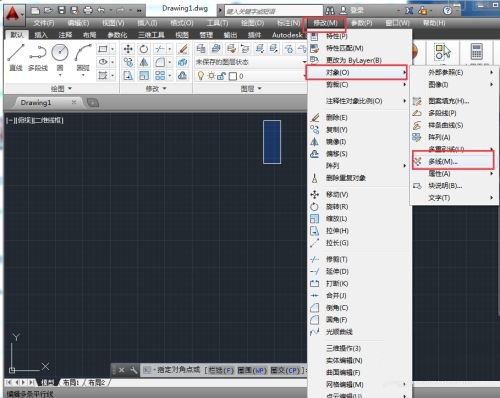Toggle the layer lock padlock icon

click(x=221, y=76)
